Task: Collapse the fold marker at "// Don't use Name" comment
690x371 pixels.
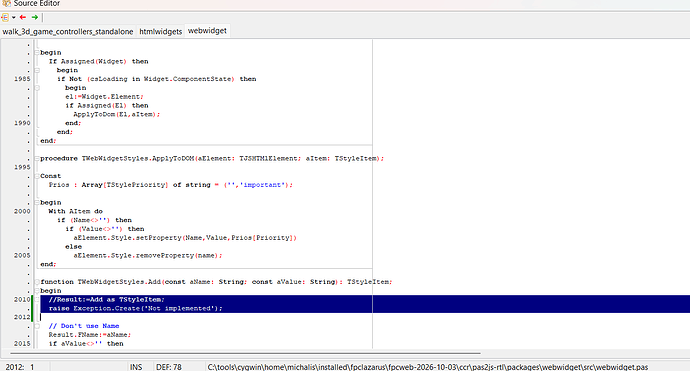Action: (37, 326)
